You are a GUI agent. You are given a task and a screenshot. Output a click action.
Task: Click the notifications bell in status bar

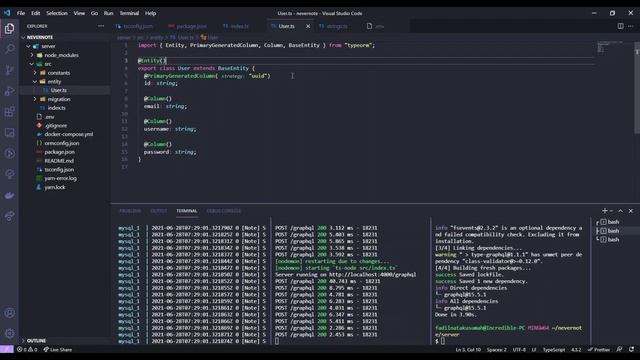(x=631, y=349)
